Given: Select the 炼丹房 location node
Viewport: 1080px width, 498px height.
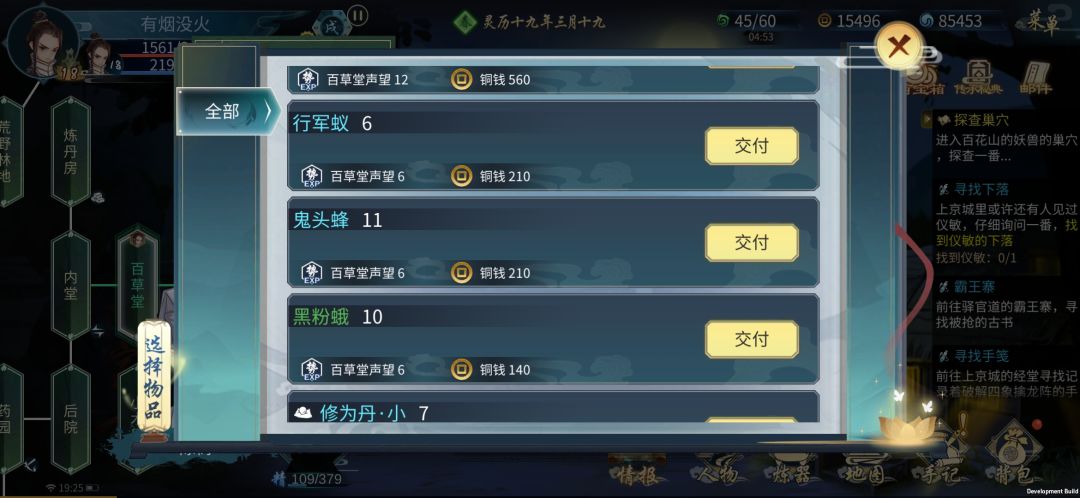Looking at the screenshot, I should (71, 150).
